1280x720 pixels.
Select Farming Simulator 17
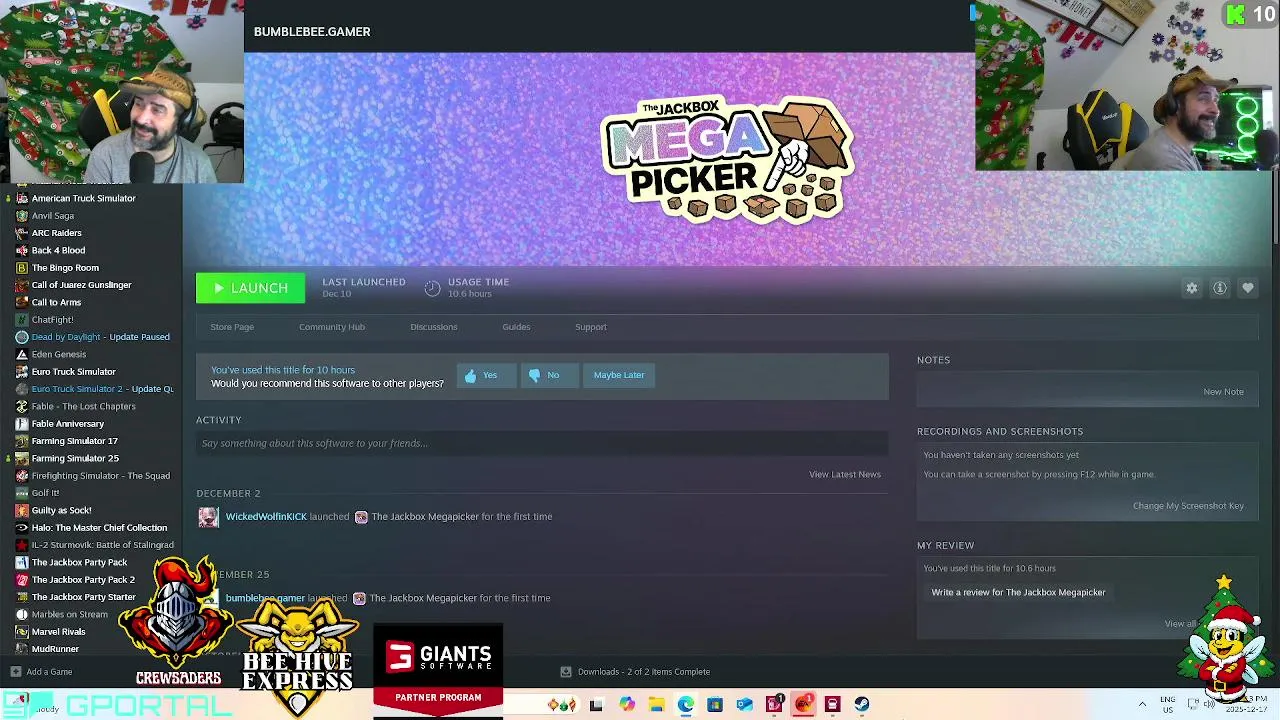[74, 441]
